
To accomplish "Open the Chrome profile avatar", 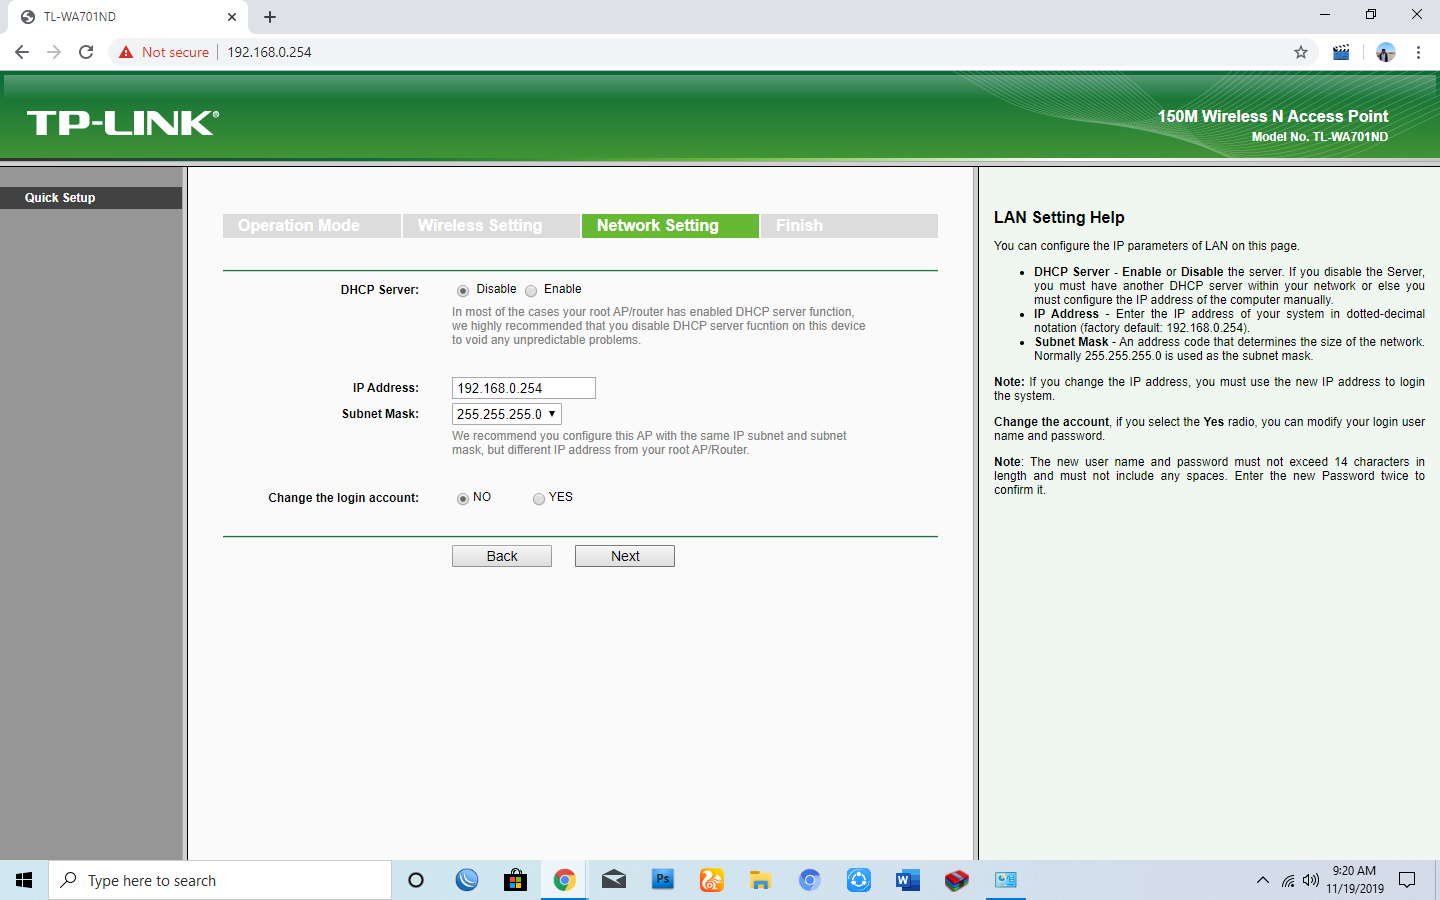I will (x=1385, y=52).
